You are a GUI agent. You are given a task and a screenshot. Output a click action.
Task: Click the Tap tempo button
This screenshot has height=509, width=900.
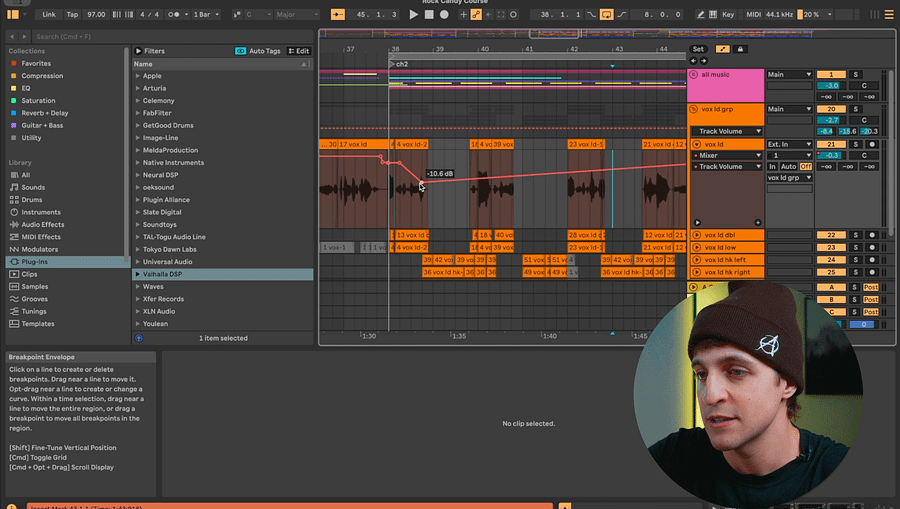click(72, 14)
